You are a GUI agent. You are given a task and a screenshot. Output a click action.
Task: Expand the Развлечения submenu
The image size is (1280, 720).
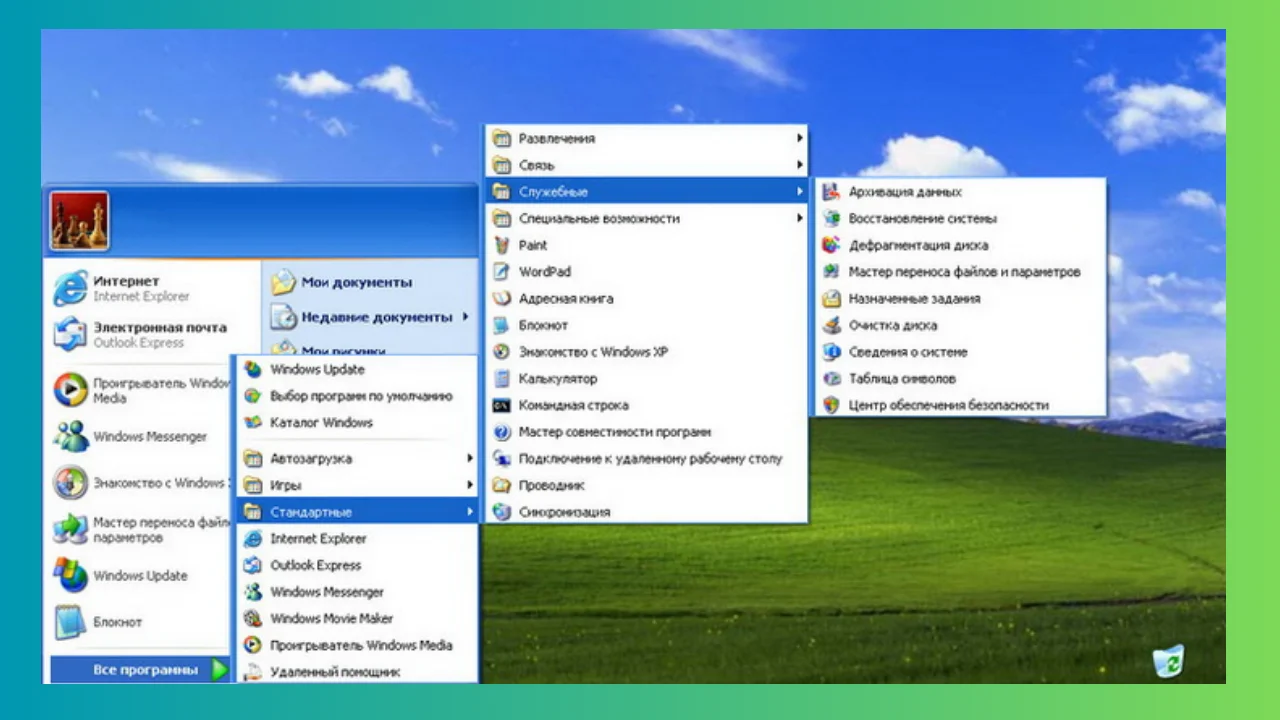coord(646,139)
